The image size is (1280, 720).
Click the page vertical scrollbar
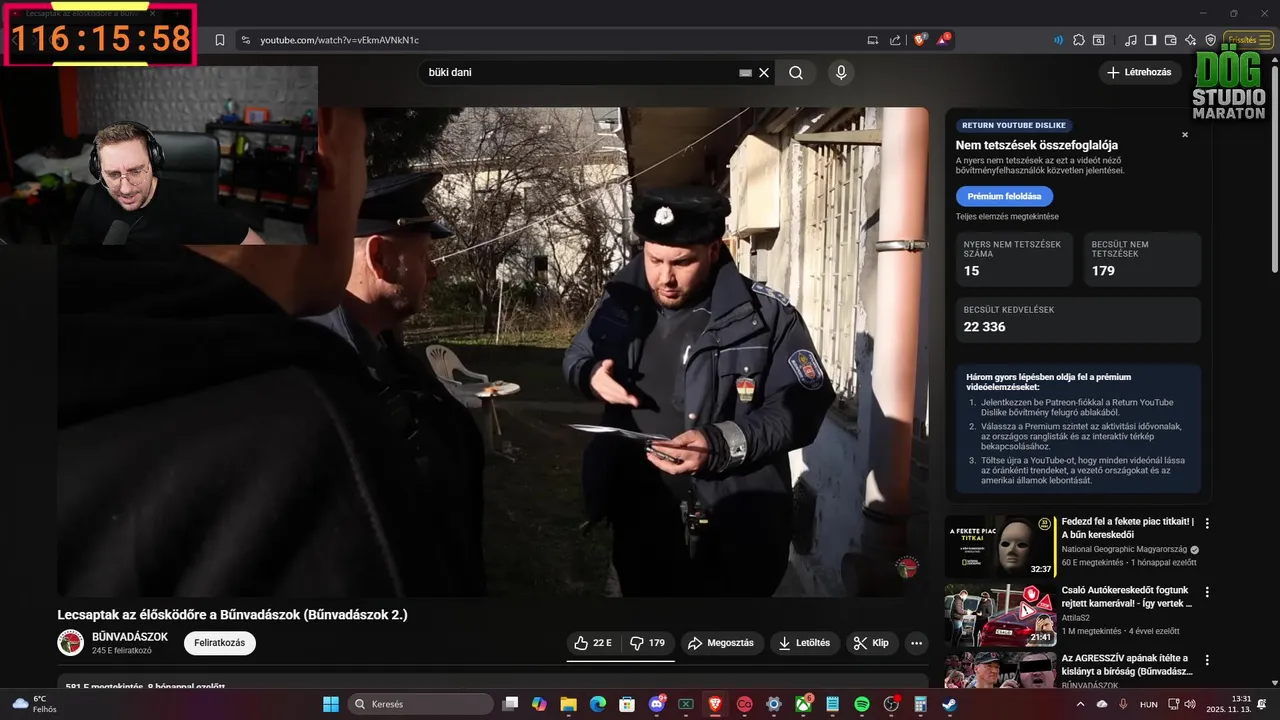[x=1273, y=170]
